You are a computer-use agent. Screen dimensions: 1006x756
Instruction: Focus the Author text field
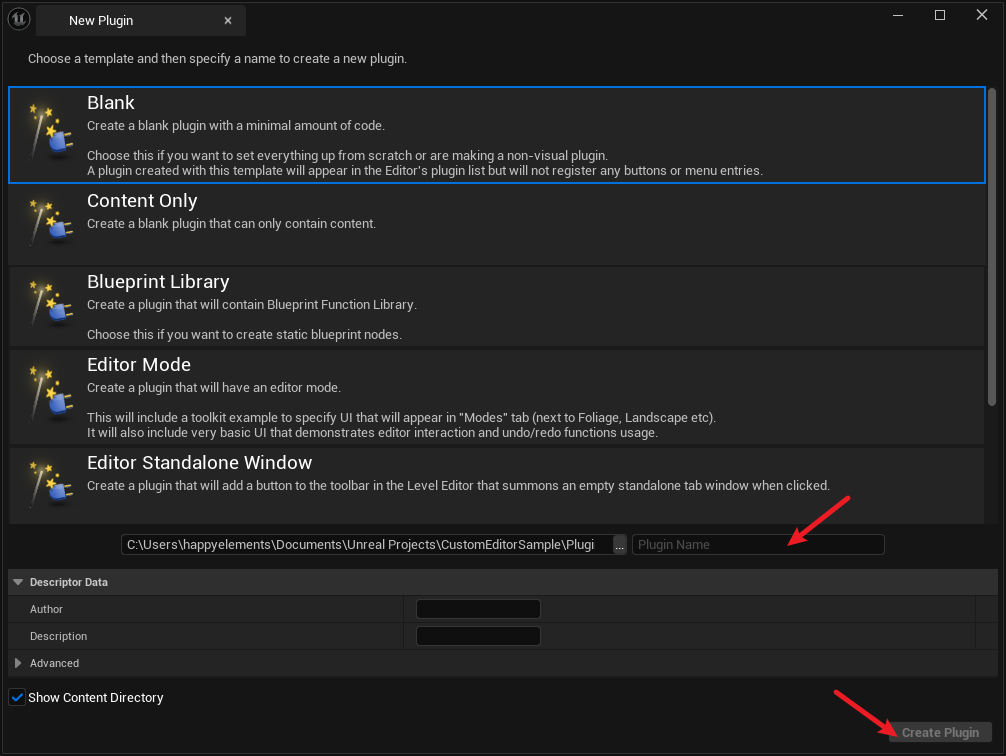click(478, 609)
